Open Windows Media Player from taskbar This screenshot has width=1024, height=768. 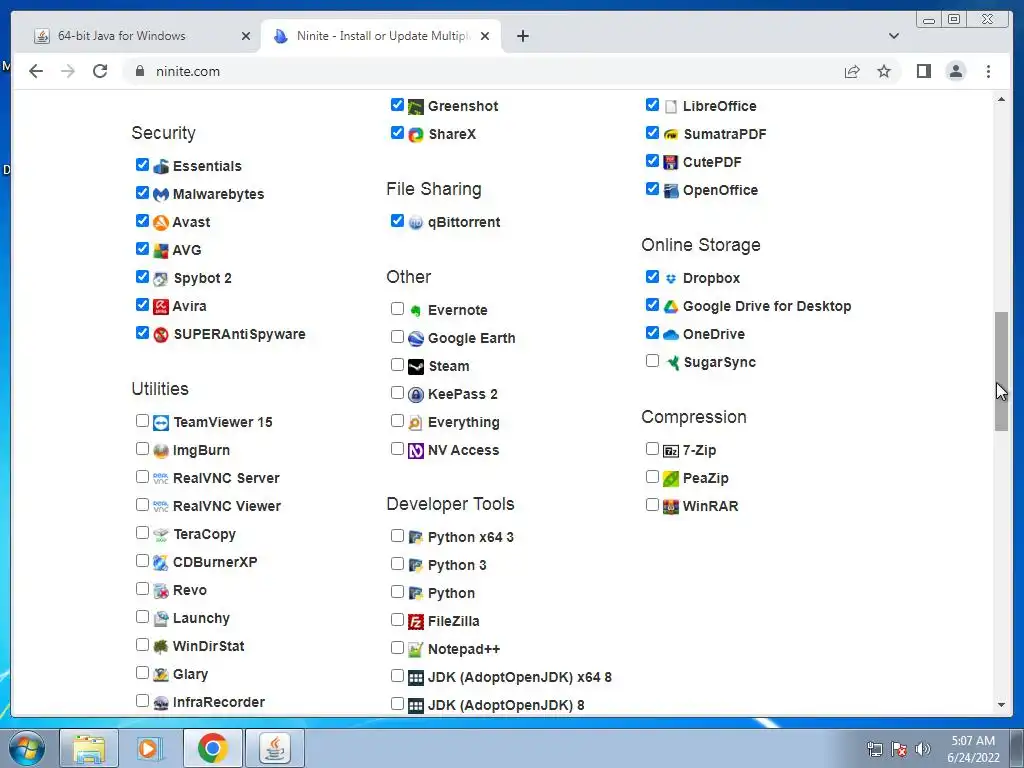coord(150,748)
